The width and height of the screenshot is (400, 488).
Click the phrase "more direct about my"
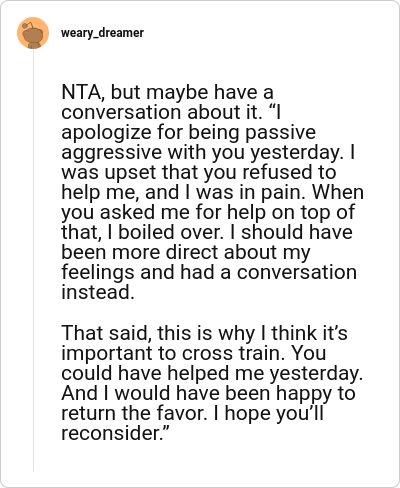coord(211,252)
